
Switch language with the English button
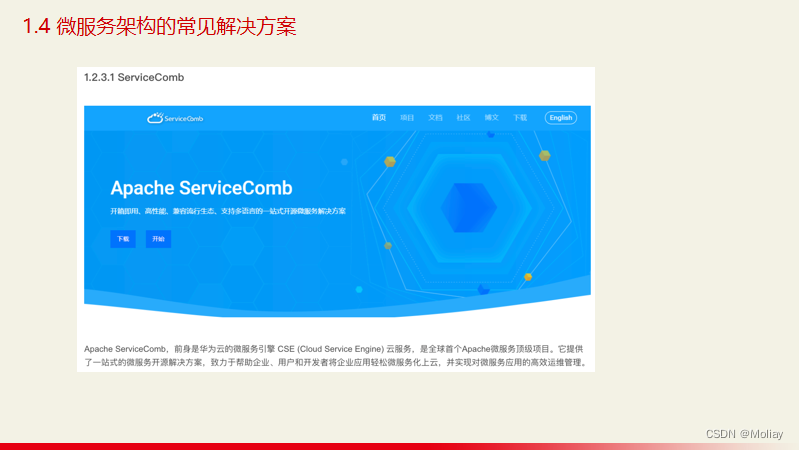coord(561,118)
